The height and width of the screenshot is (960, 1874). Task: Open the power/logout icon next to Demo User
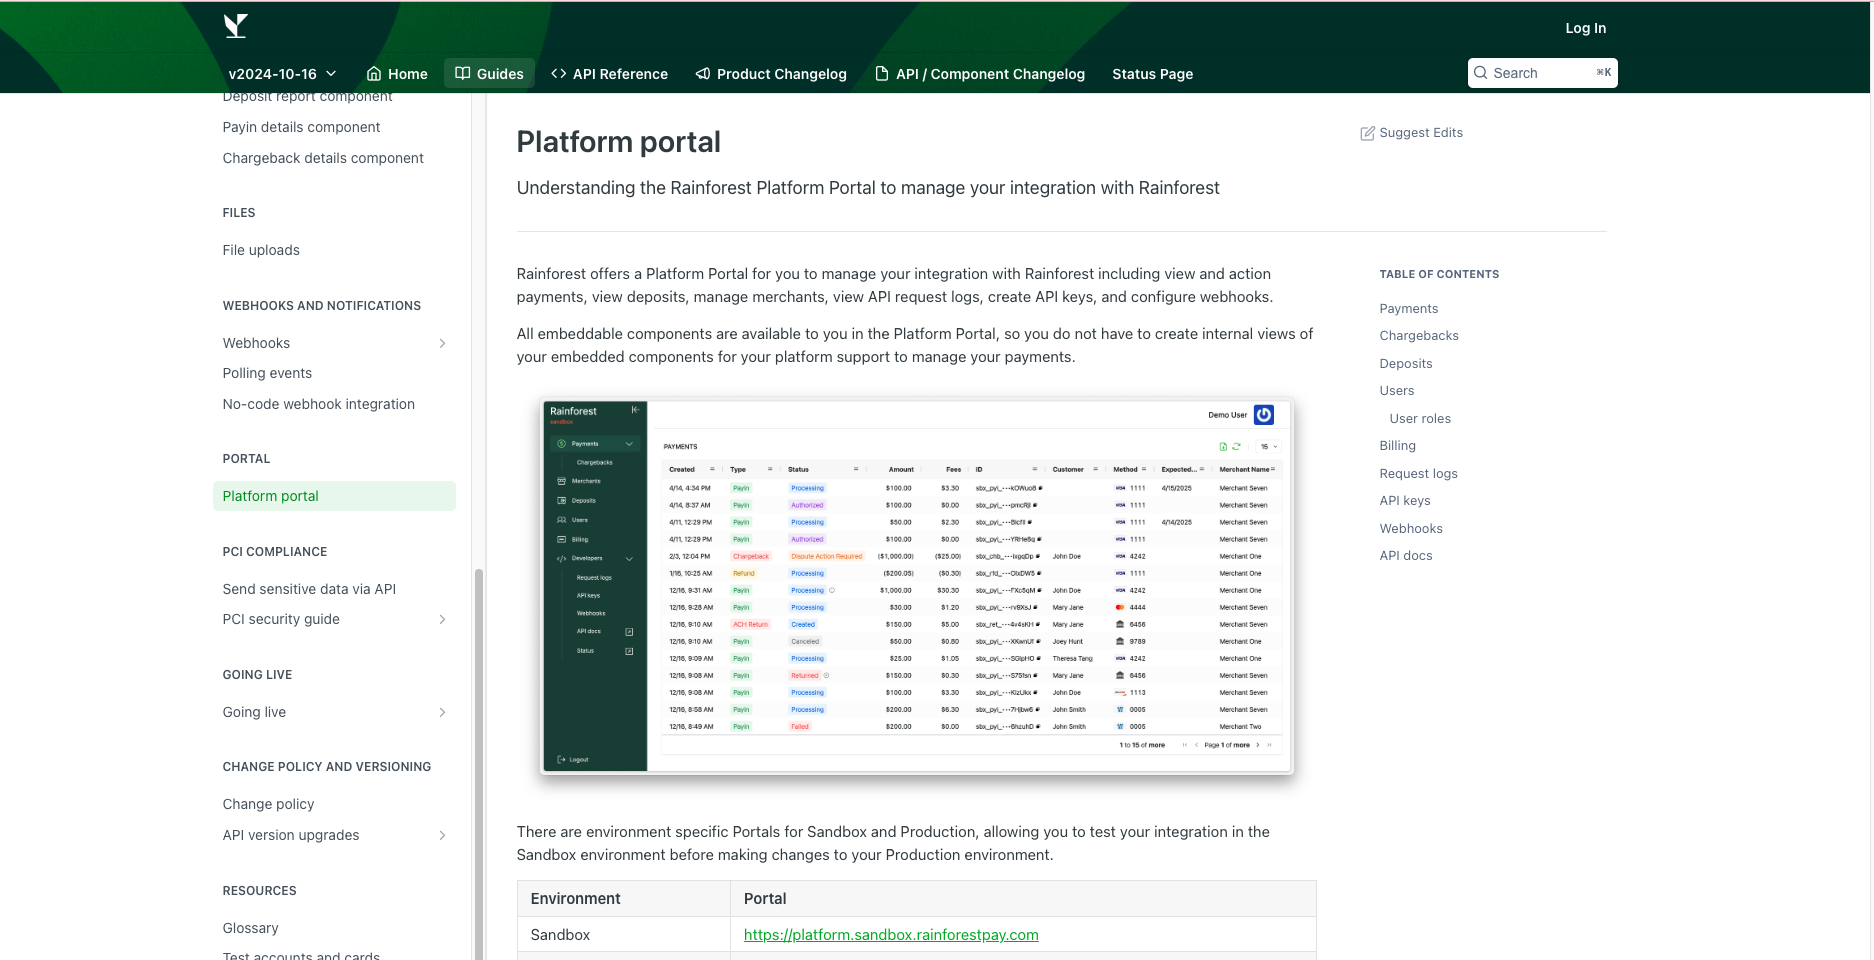[1264, 415]
